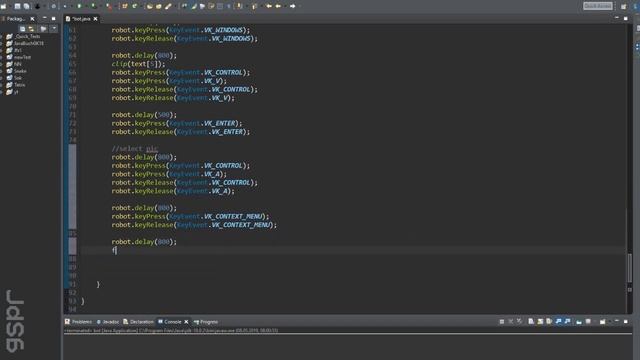Click the green Run button in toolbar
Screen dimensions: 640x360
79,6
